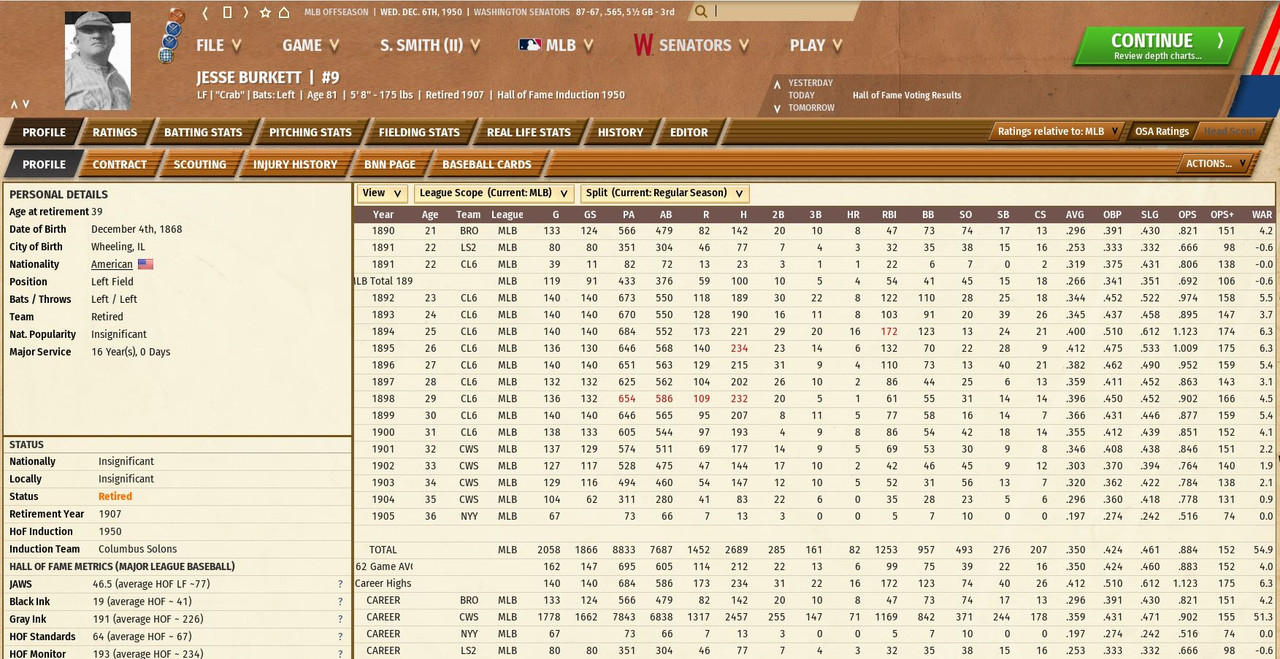Open the HOF Standards help question mark
The width and height of the screenshot is (1280, 659).
tap(340, 637)
